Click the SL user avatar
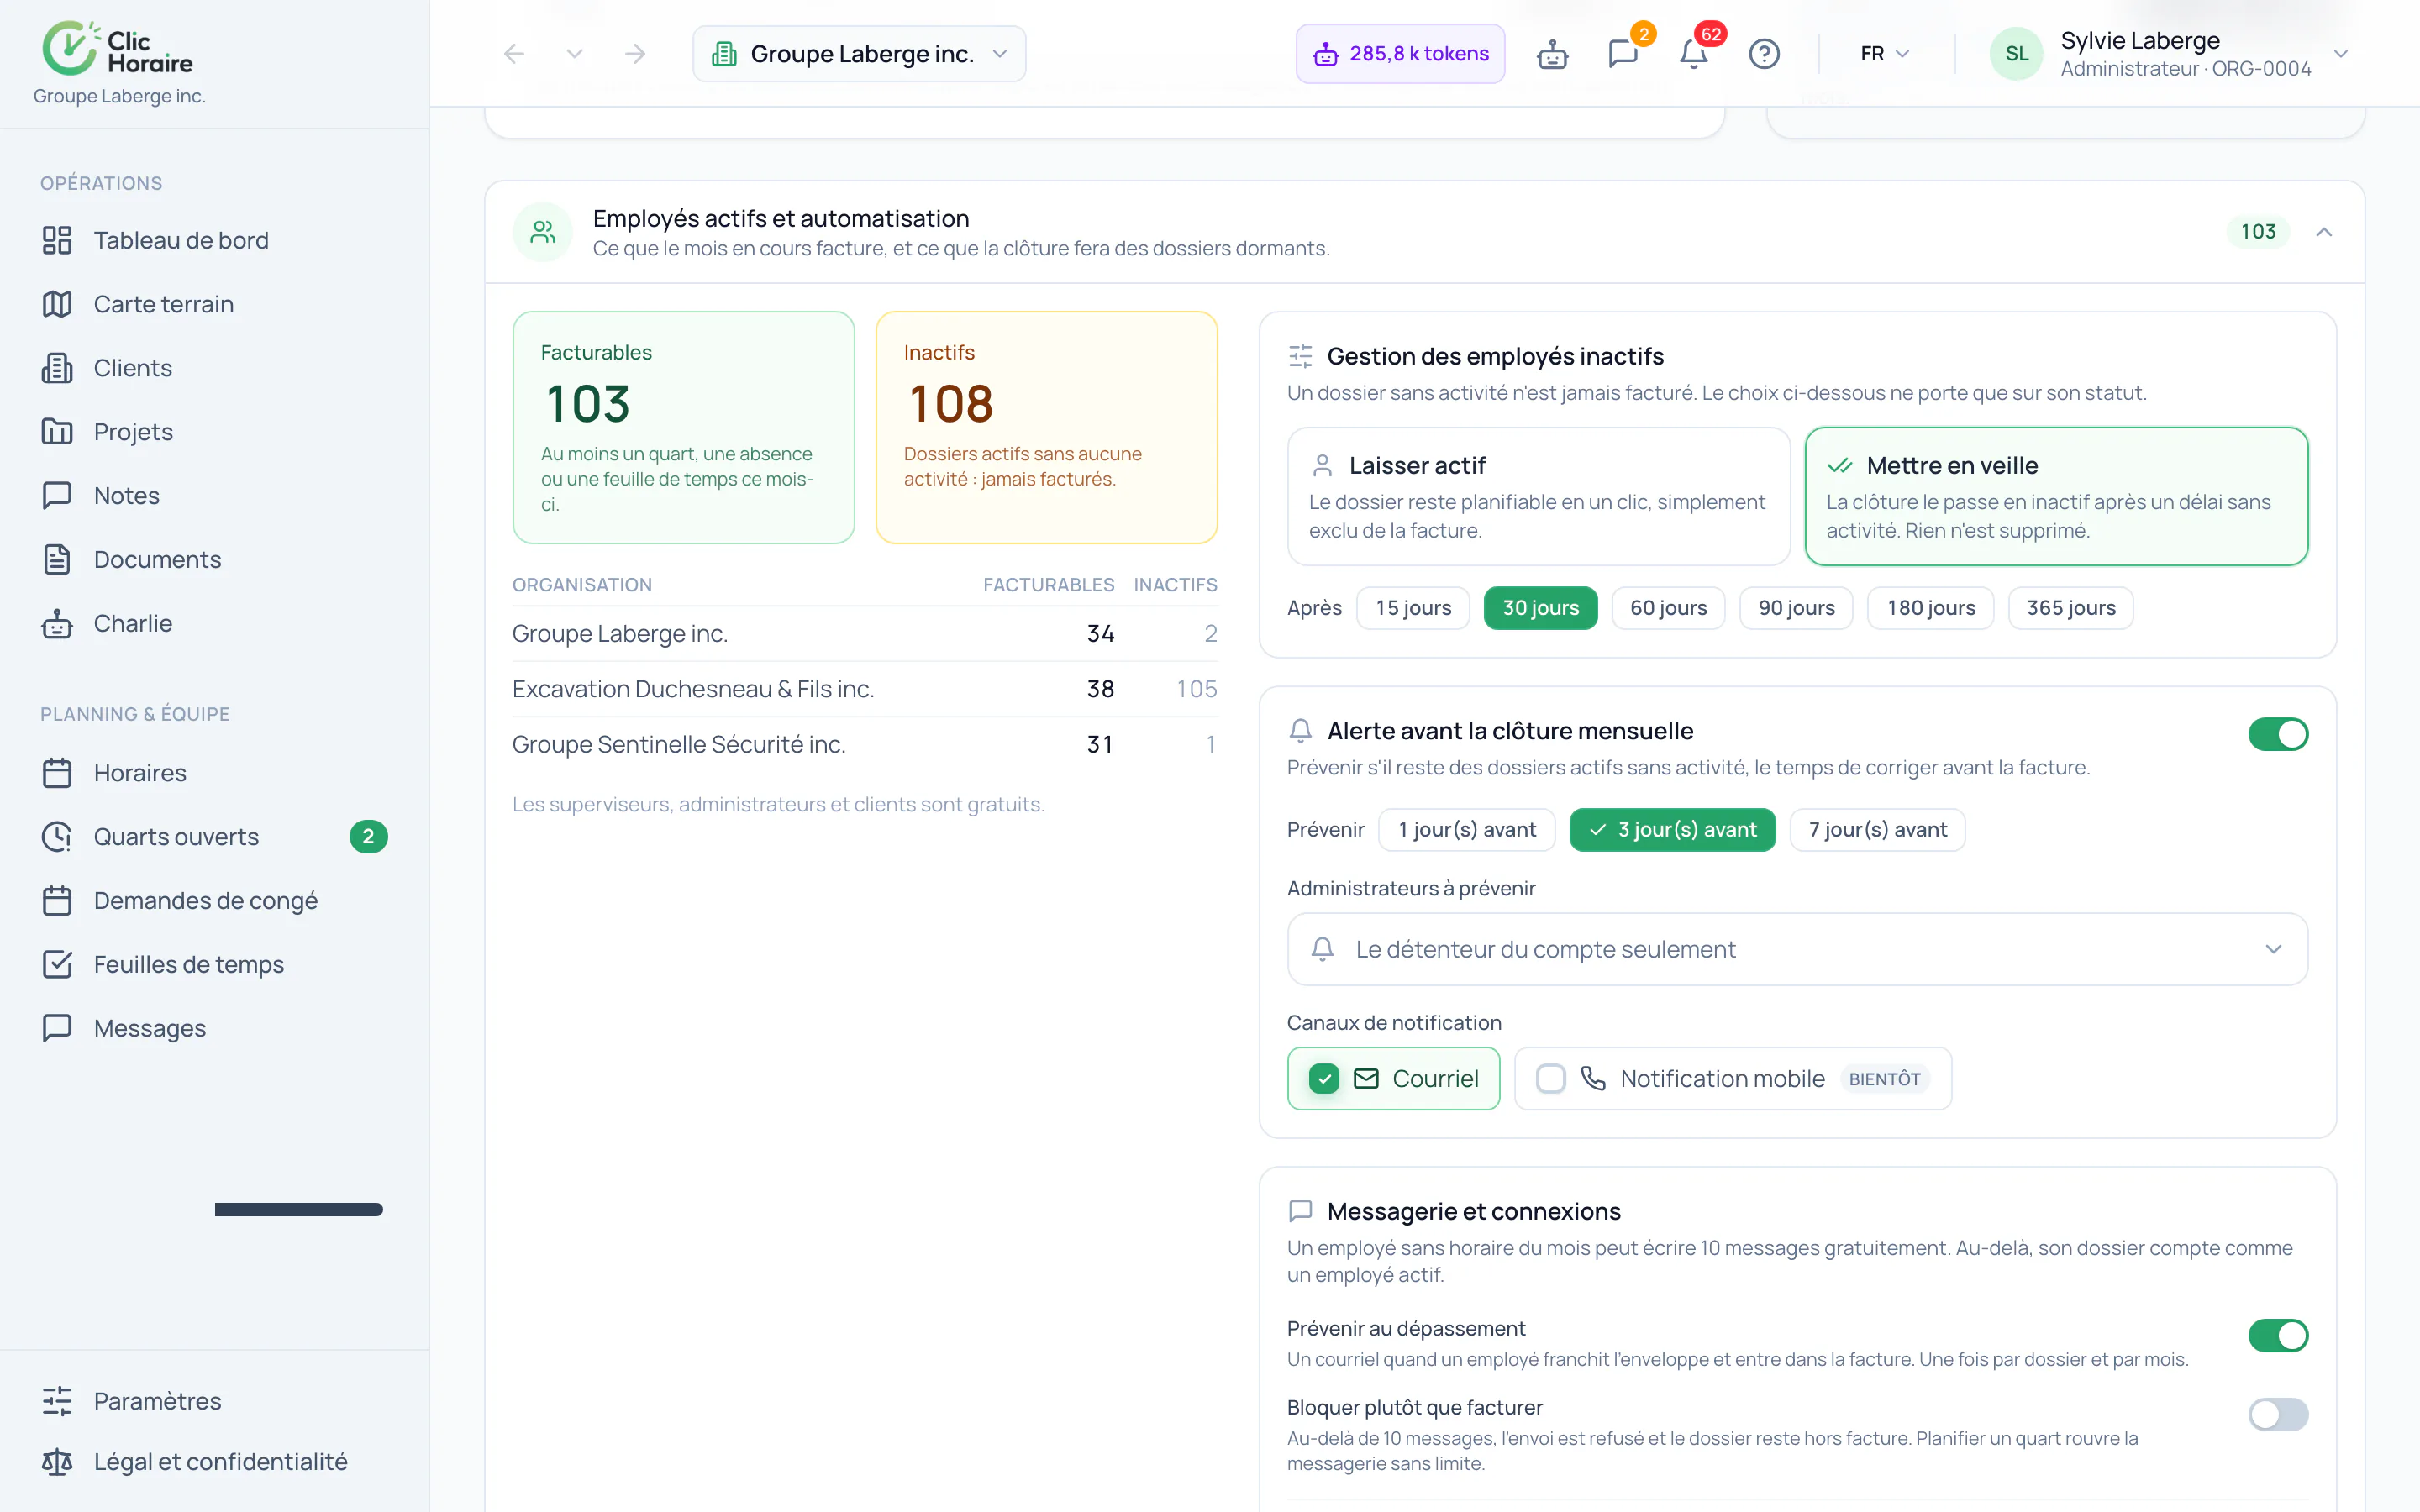This screenshot has height=1512, width=2420. 2017,54
